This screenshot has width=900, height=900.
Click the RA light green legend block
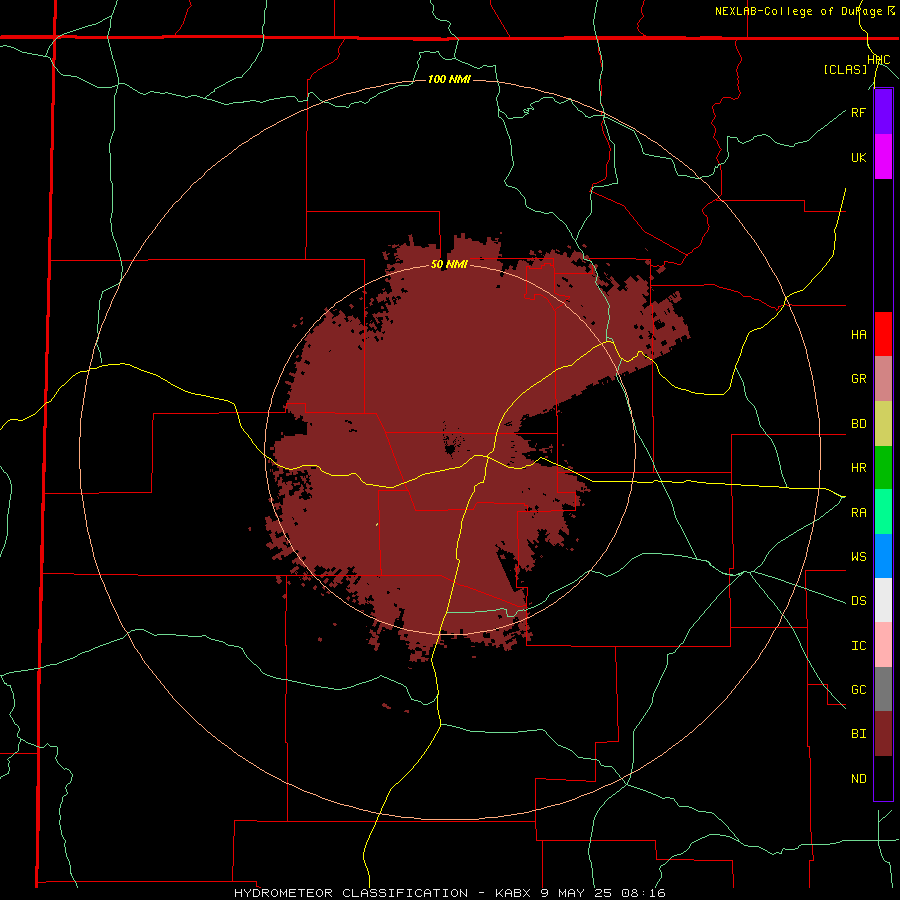[883, 512]
